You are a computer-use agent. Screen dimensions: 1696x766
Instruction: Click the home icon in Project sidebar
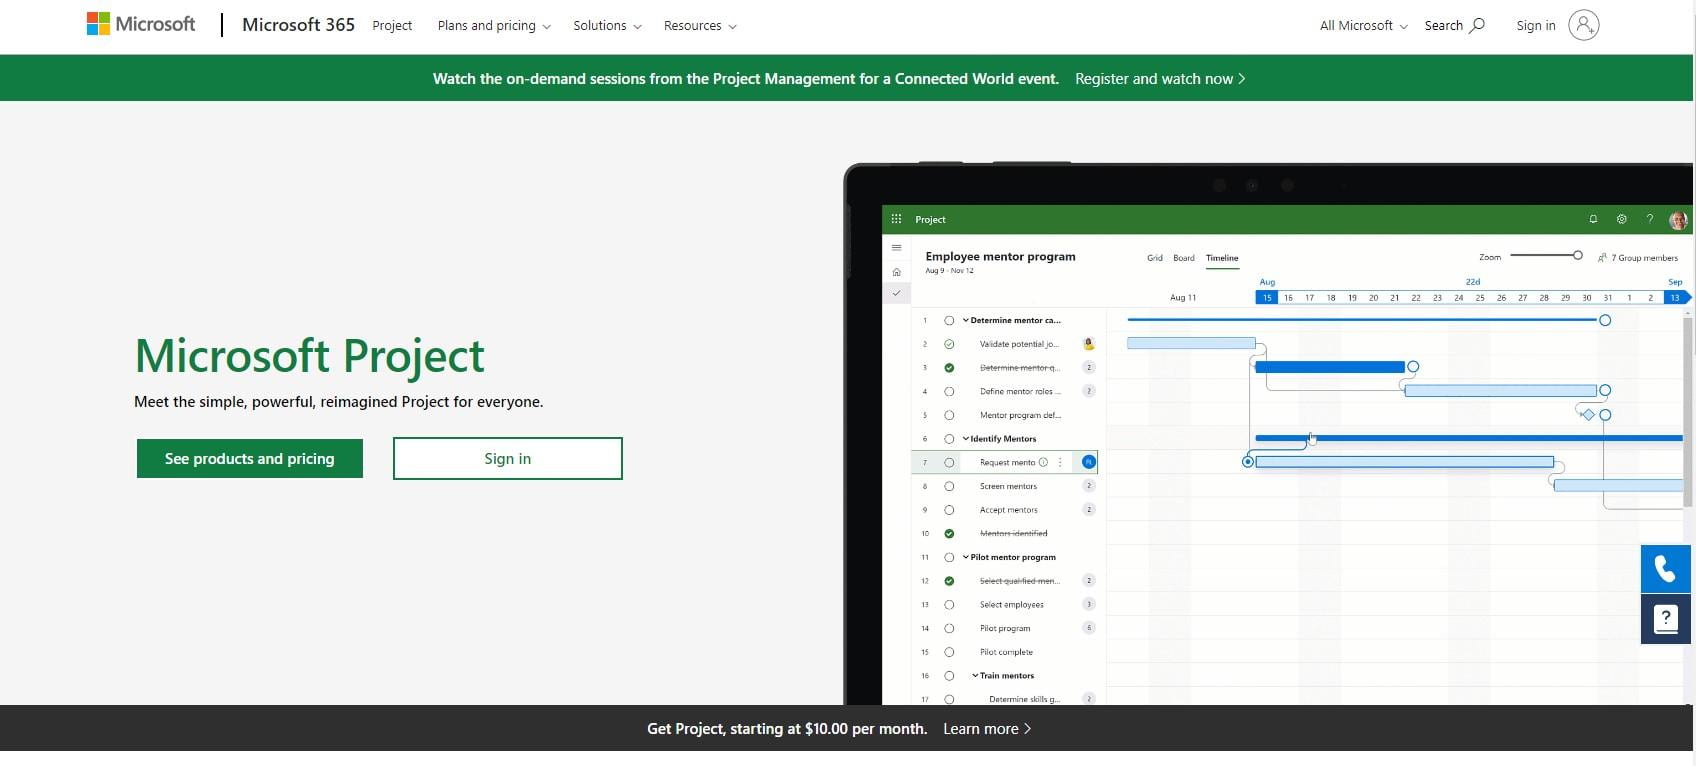pyautogui.click(x=896, y=272)
